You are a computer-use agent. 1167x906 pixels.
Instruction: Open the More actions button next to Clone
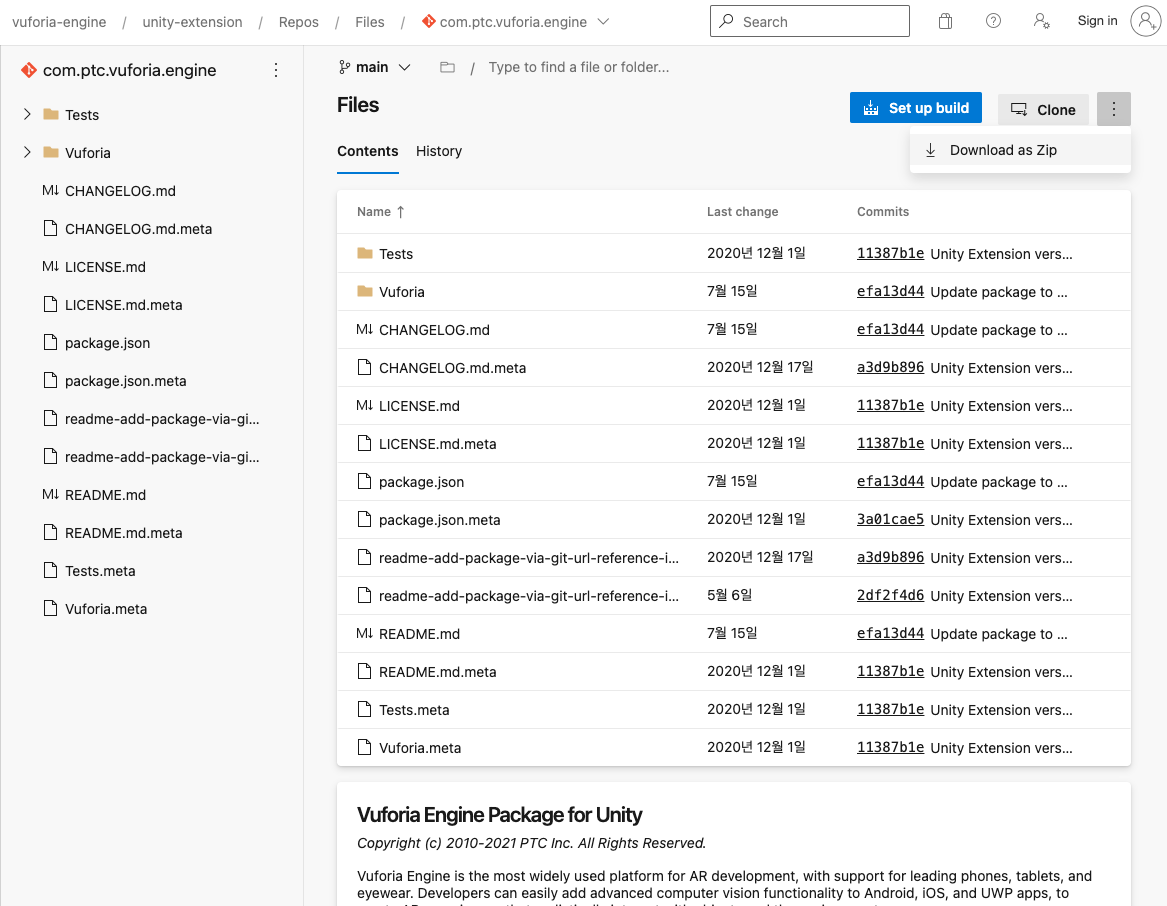point(1113,109)
